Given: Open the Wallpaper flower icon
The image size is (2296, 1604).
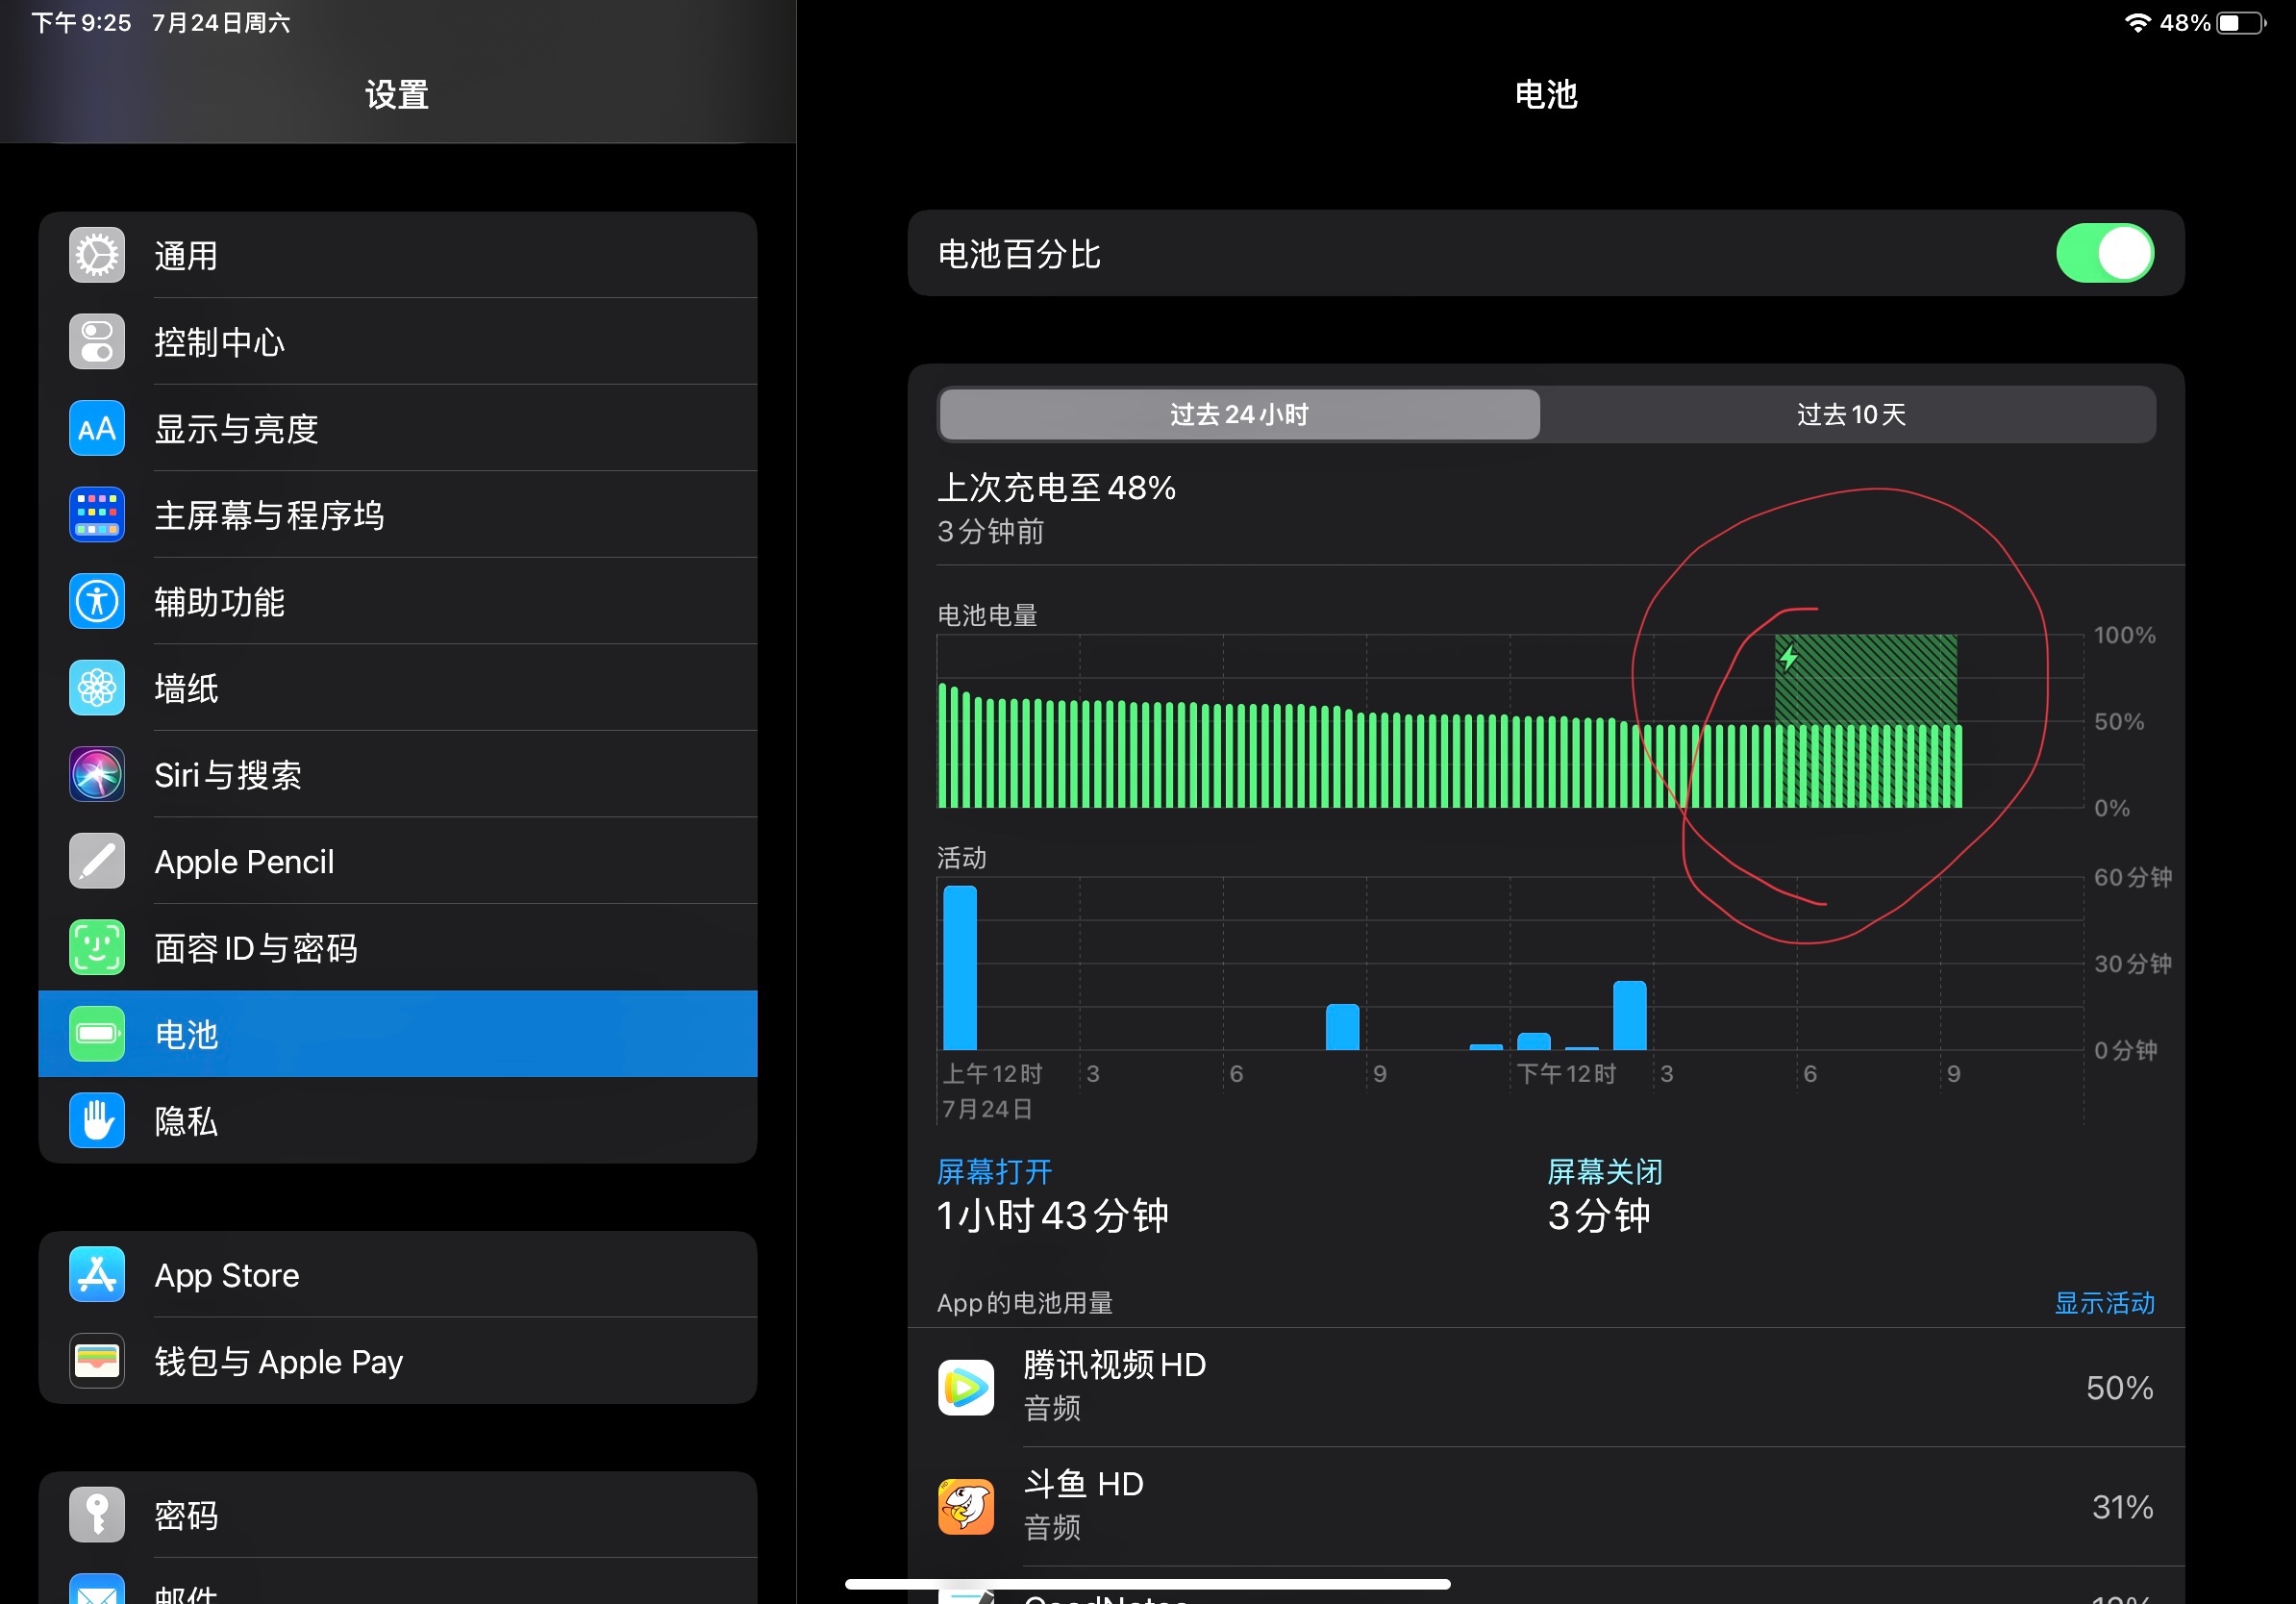Looking at the screenshot, I should tap(97, 688).
